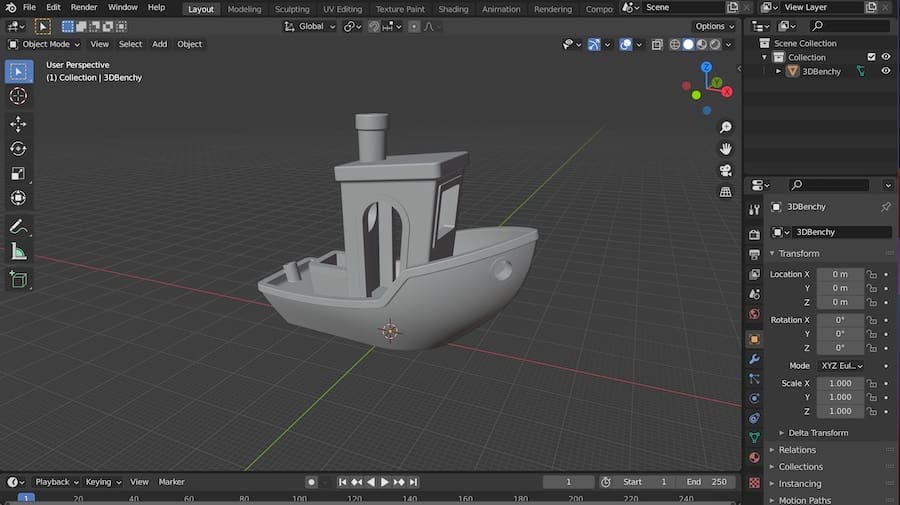Open the Options dropdown

point(715,26)
